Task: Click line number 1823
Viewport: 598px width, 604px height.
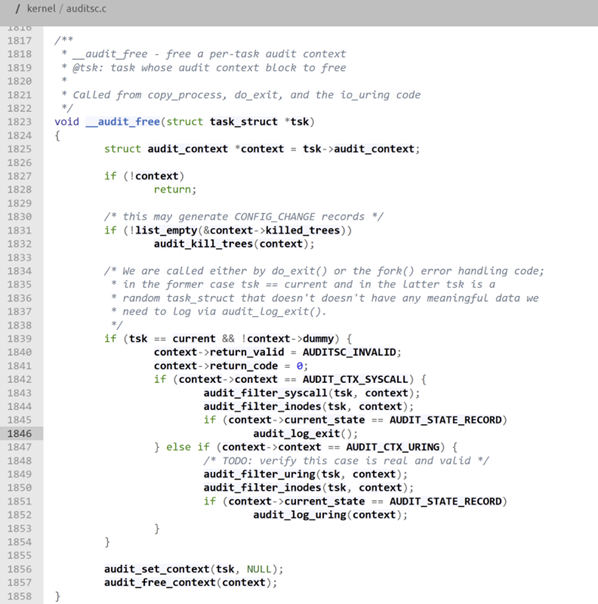Action: (19, 122)
